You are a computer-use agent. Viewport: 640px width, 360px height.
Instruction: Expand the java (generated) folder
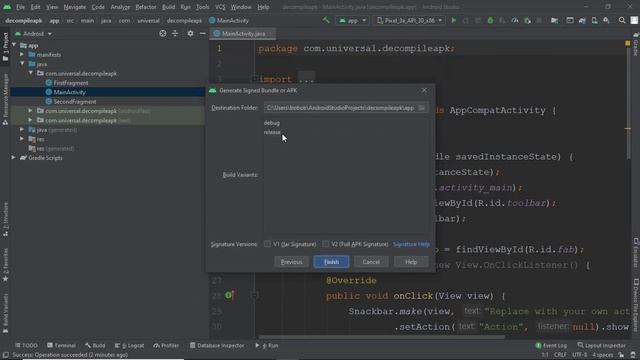pos(22,129)
